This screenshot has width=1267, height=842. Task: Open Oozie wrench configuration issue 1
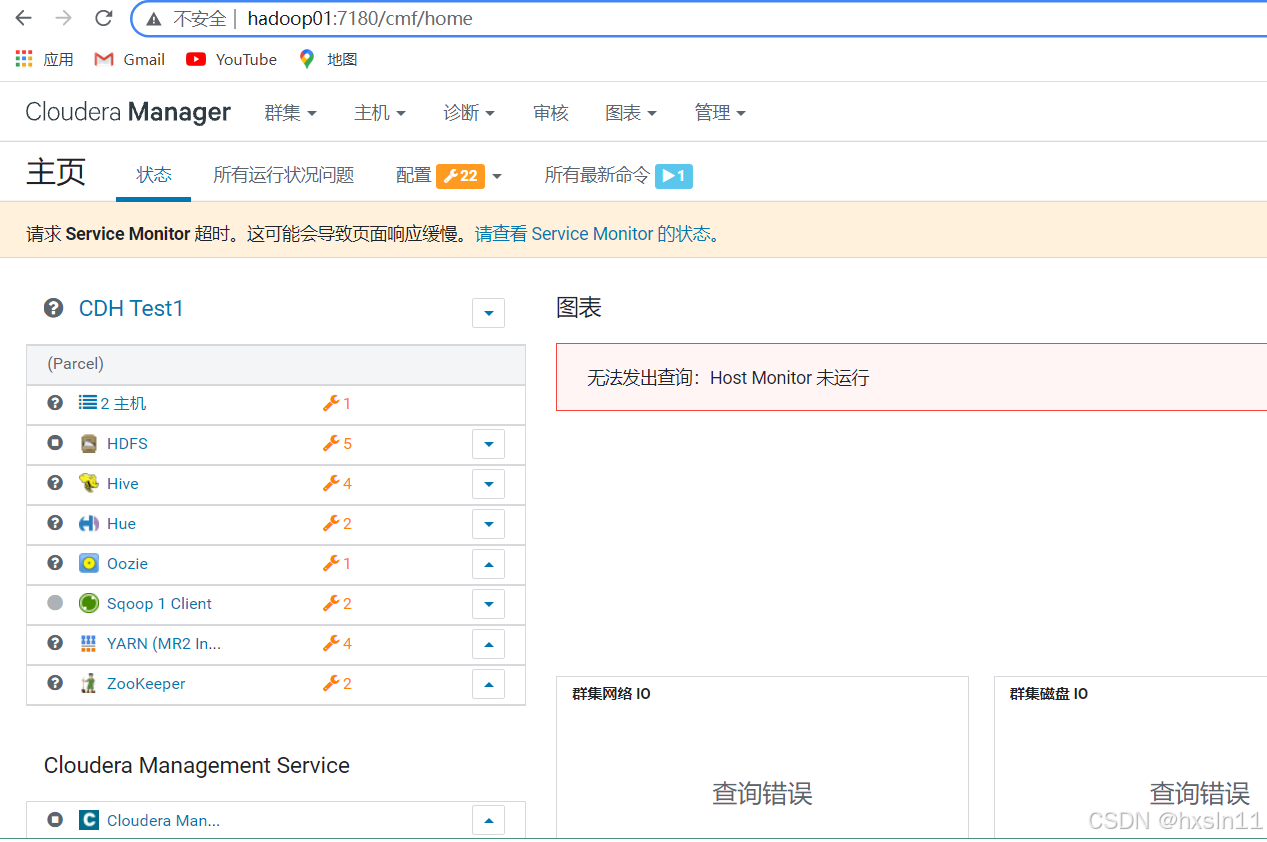pyautogui.click(x=337, y=563)
